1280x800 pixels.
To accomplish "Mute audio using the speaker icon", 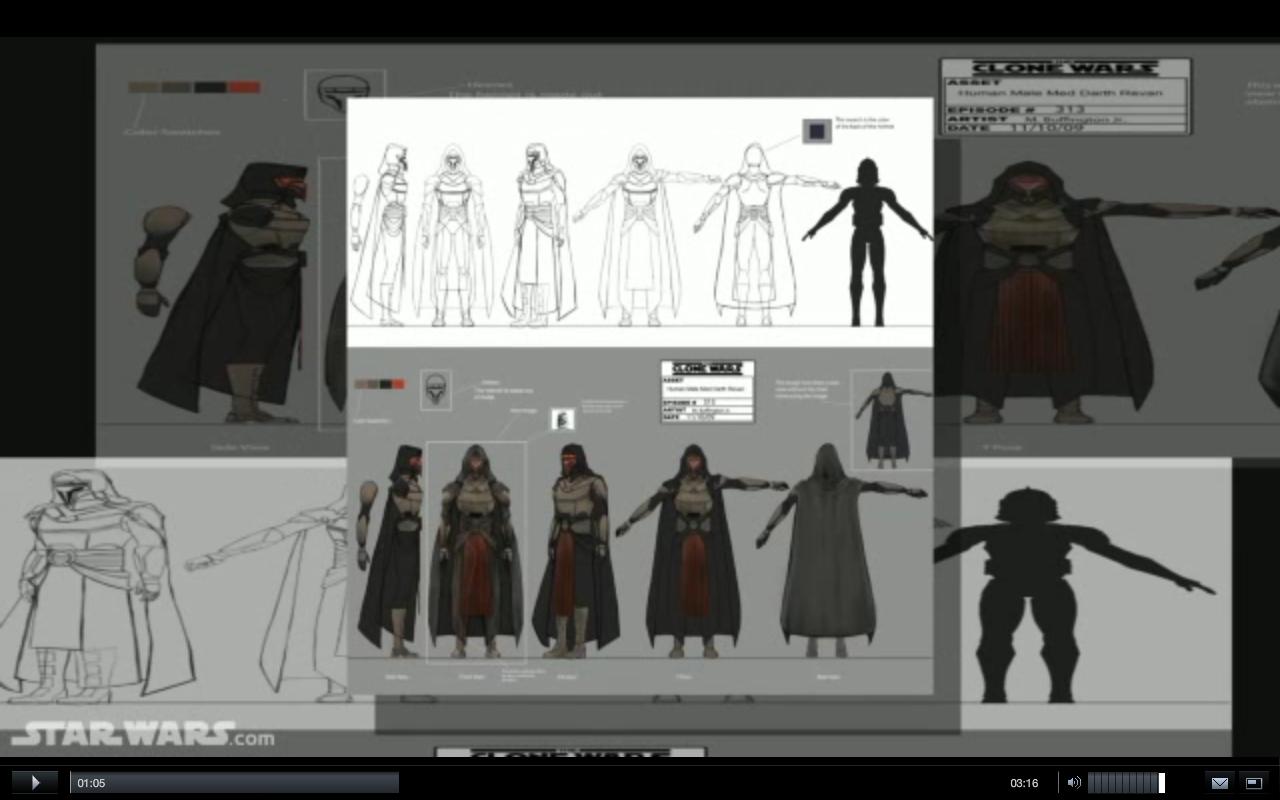I will (1073, 783).
